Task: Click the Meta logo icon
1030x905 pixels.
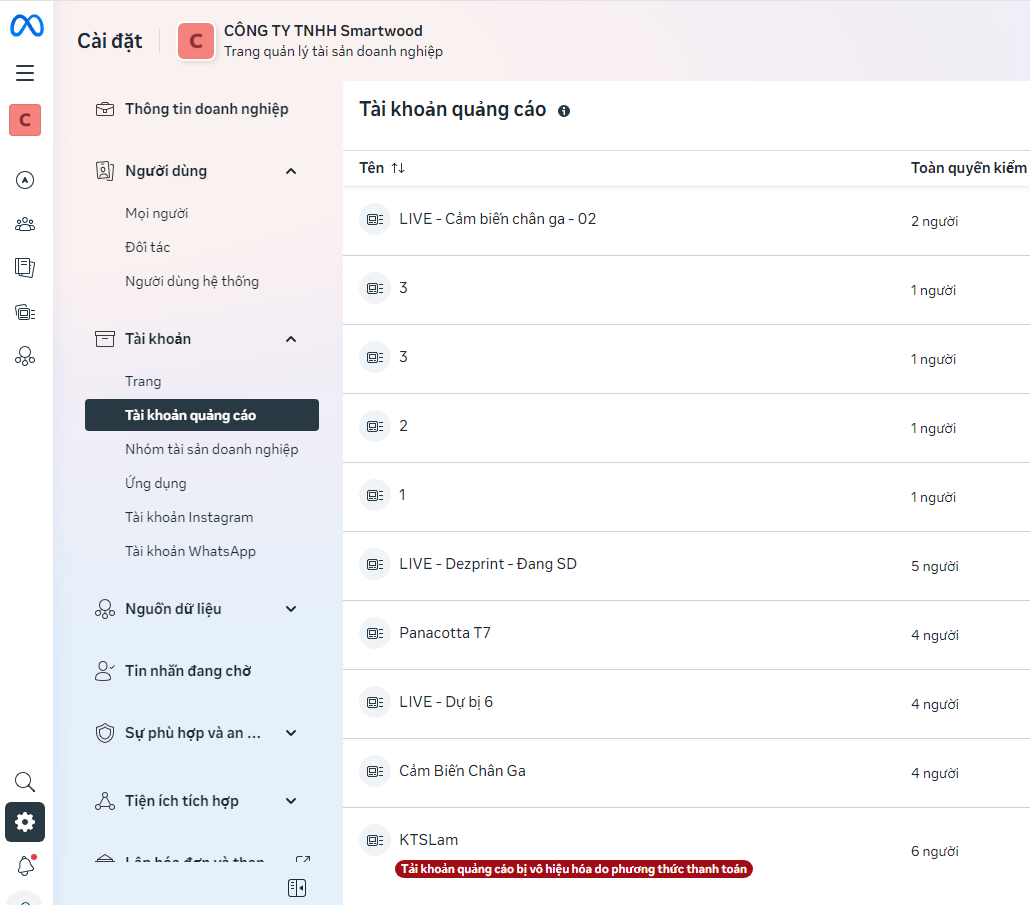Action: [26, 27]
